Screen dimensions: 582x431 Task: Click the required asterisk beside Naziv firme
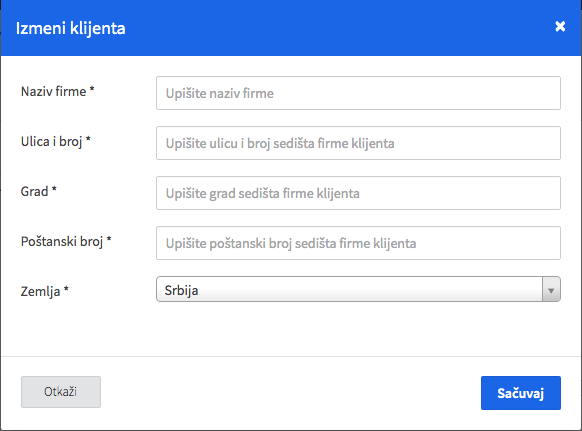point(92,89)
